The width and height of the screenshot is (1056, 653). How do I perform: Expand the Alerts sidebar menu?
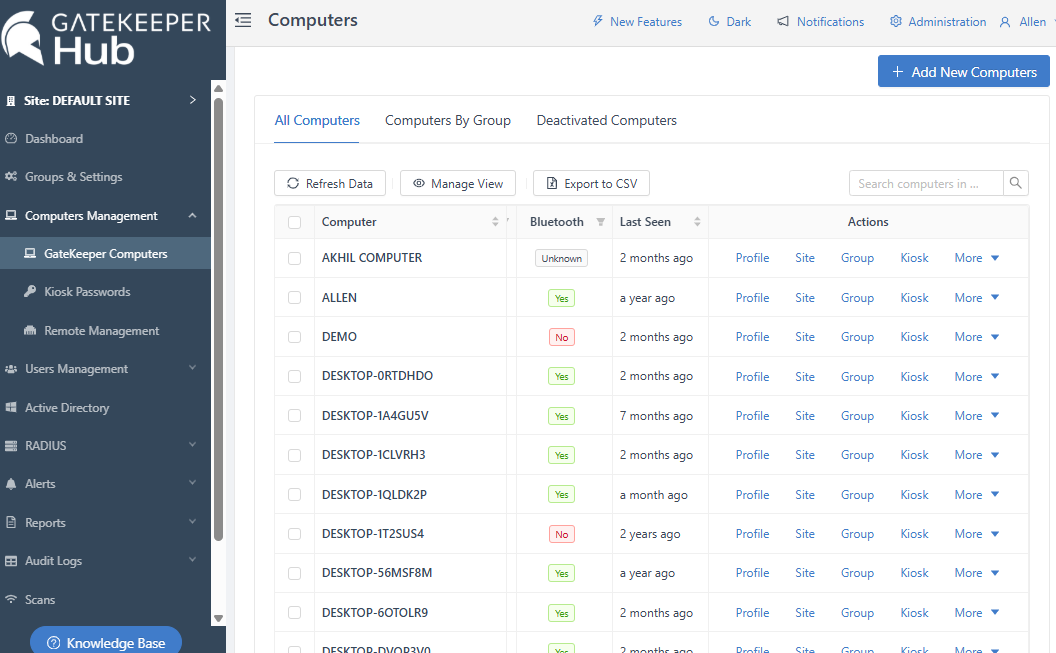tap(193, 483)
